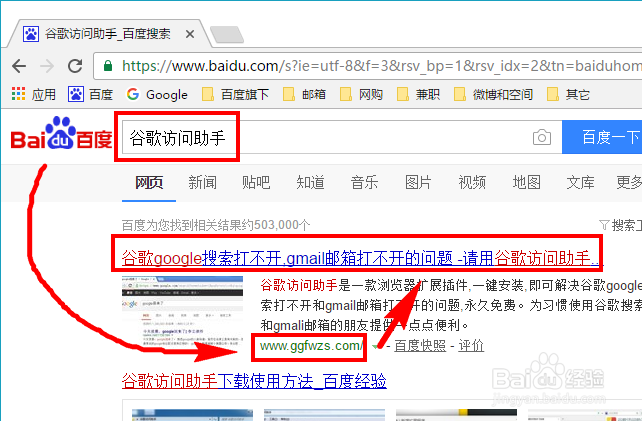Open the 微博和空间 bookmark folder
The image size is (642, 421).
(x=493, y=94)
